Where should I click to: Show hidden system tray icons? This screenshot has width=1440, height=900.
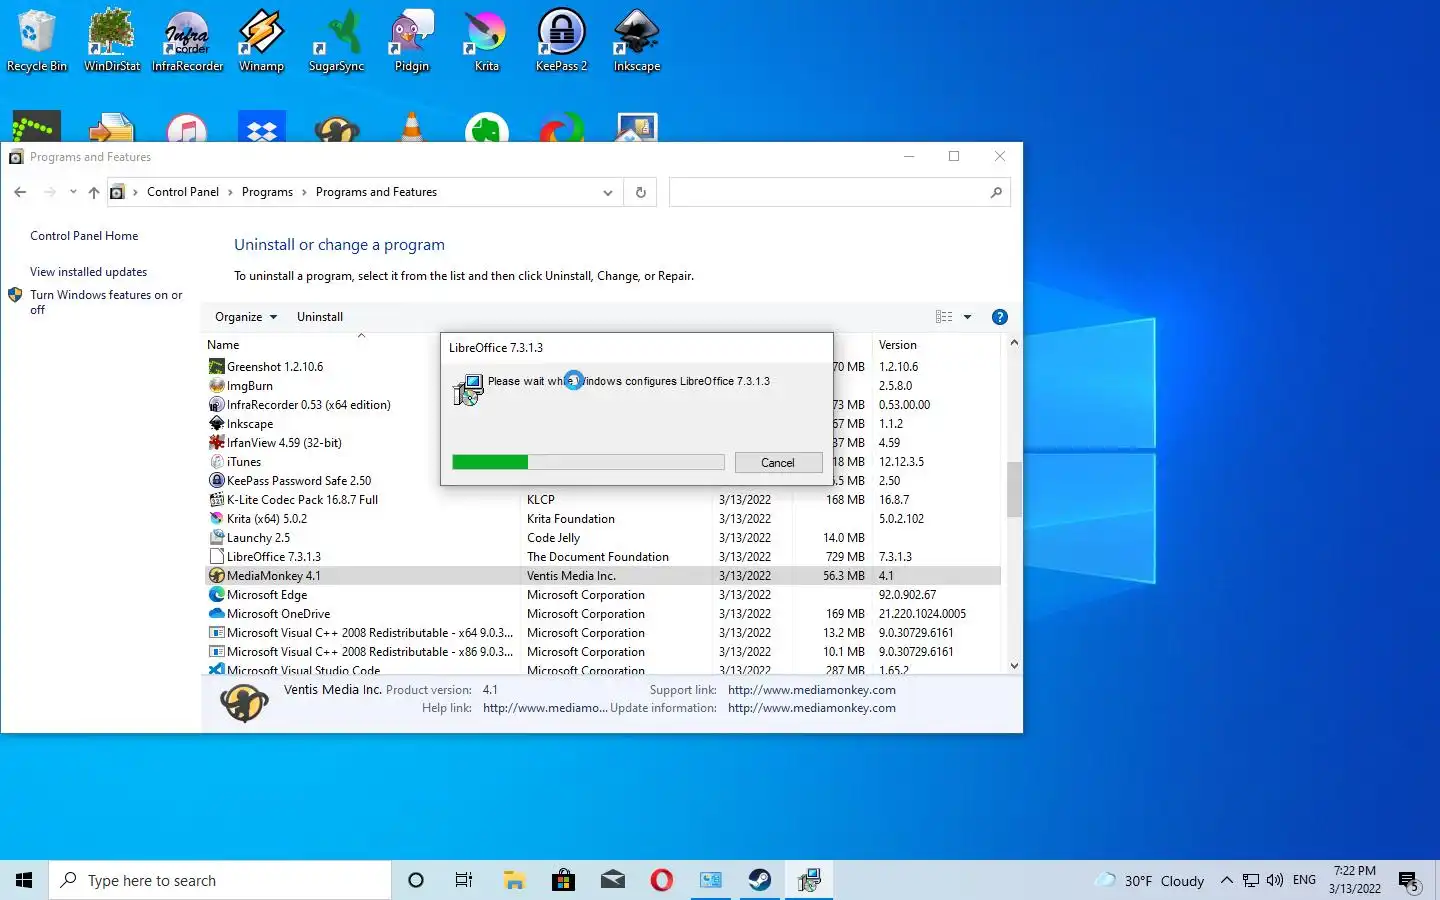[x=1227, y=881]
